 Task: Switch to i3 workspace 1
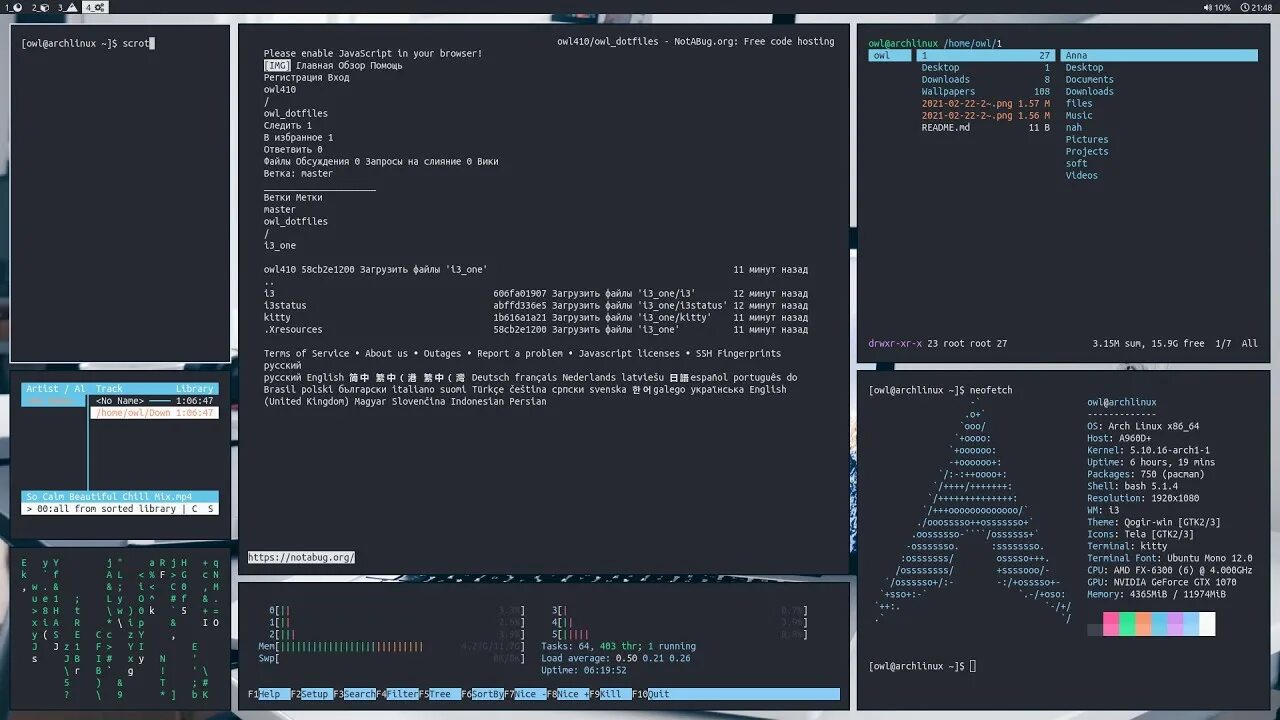[x=13, y=7]
